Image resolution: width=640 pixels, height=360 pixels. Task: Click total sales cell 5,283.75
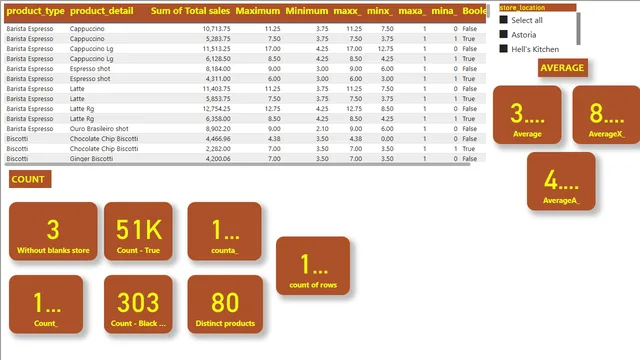(x=218, y=39)
